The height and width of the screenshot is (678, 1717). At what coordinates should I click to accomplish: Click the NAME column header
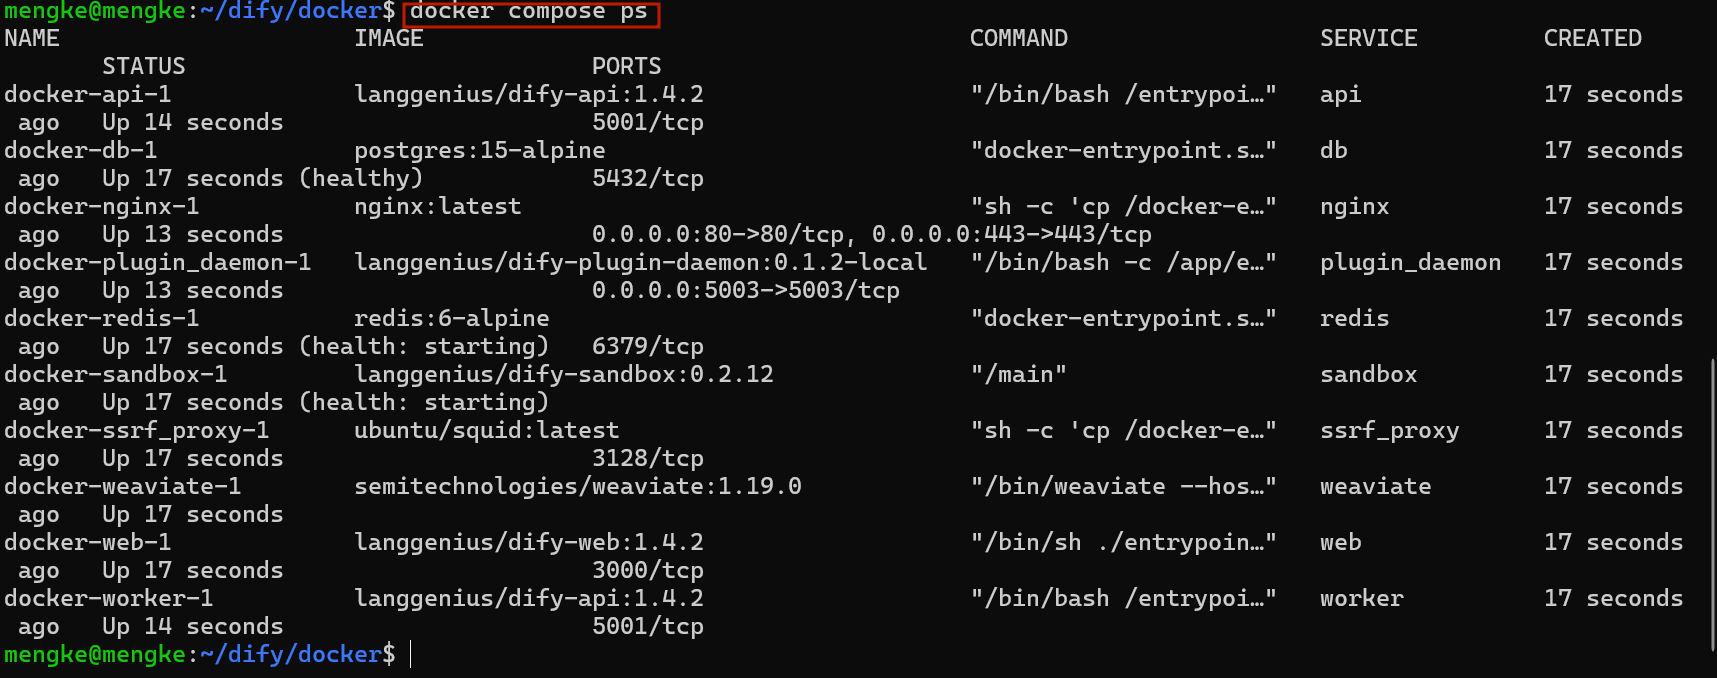(32, 38)
